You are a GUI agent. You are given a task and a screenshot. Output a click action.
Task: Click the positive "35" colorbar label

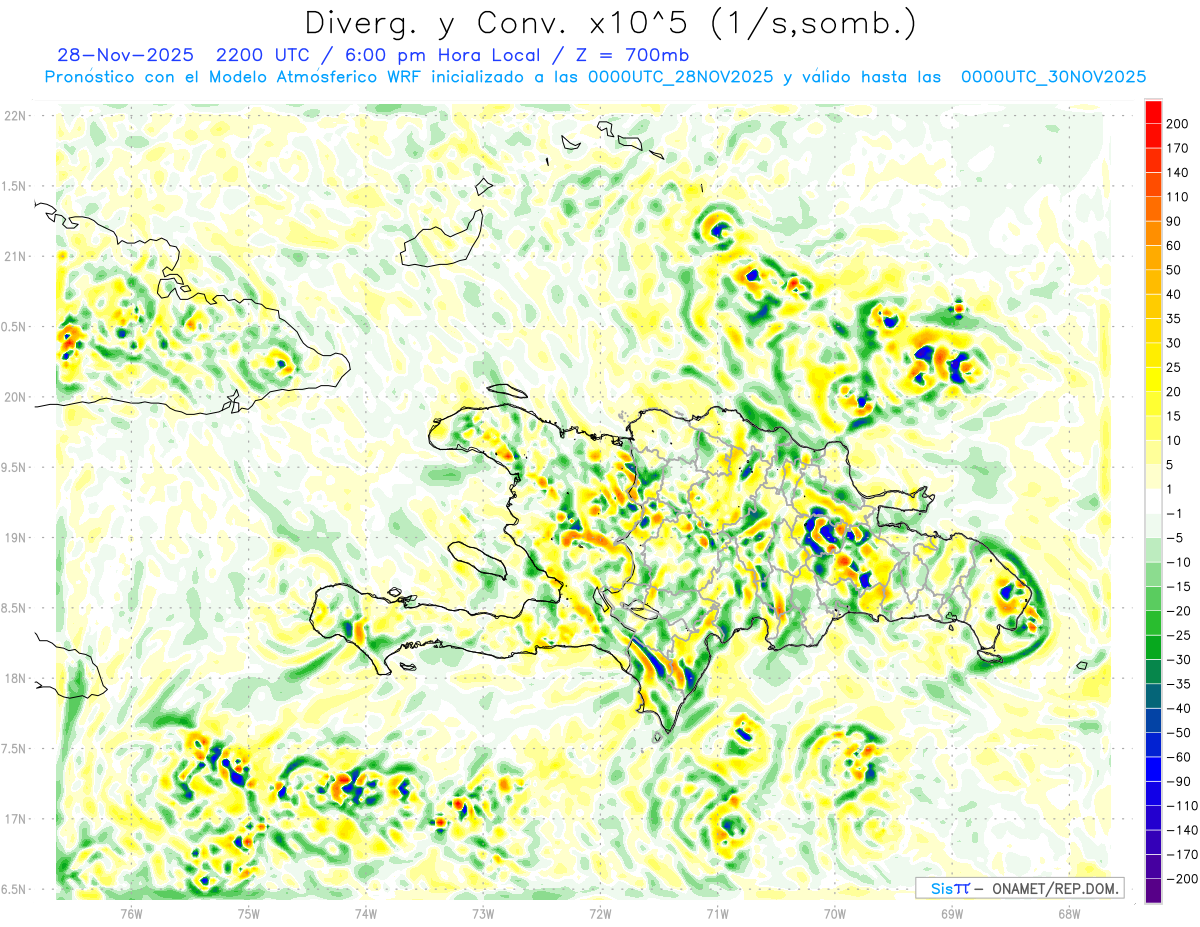tap(1174, 319)
